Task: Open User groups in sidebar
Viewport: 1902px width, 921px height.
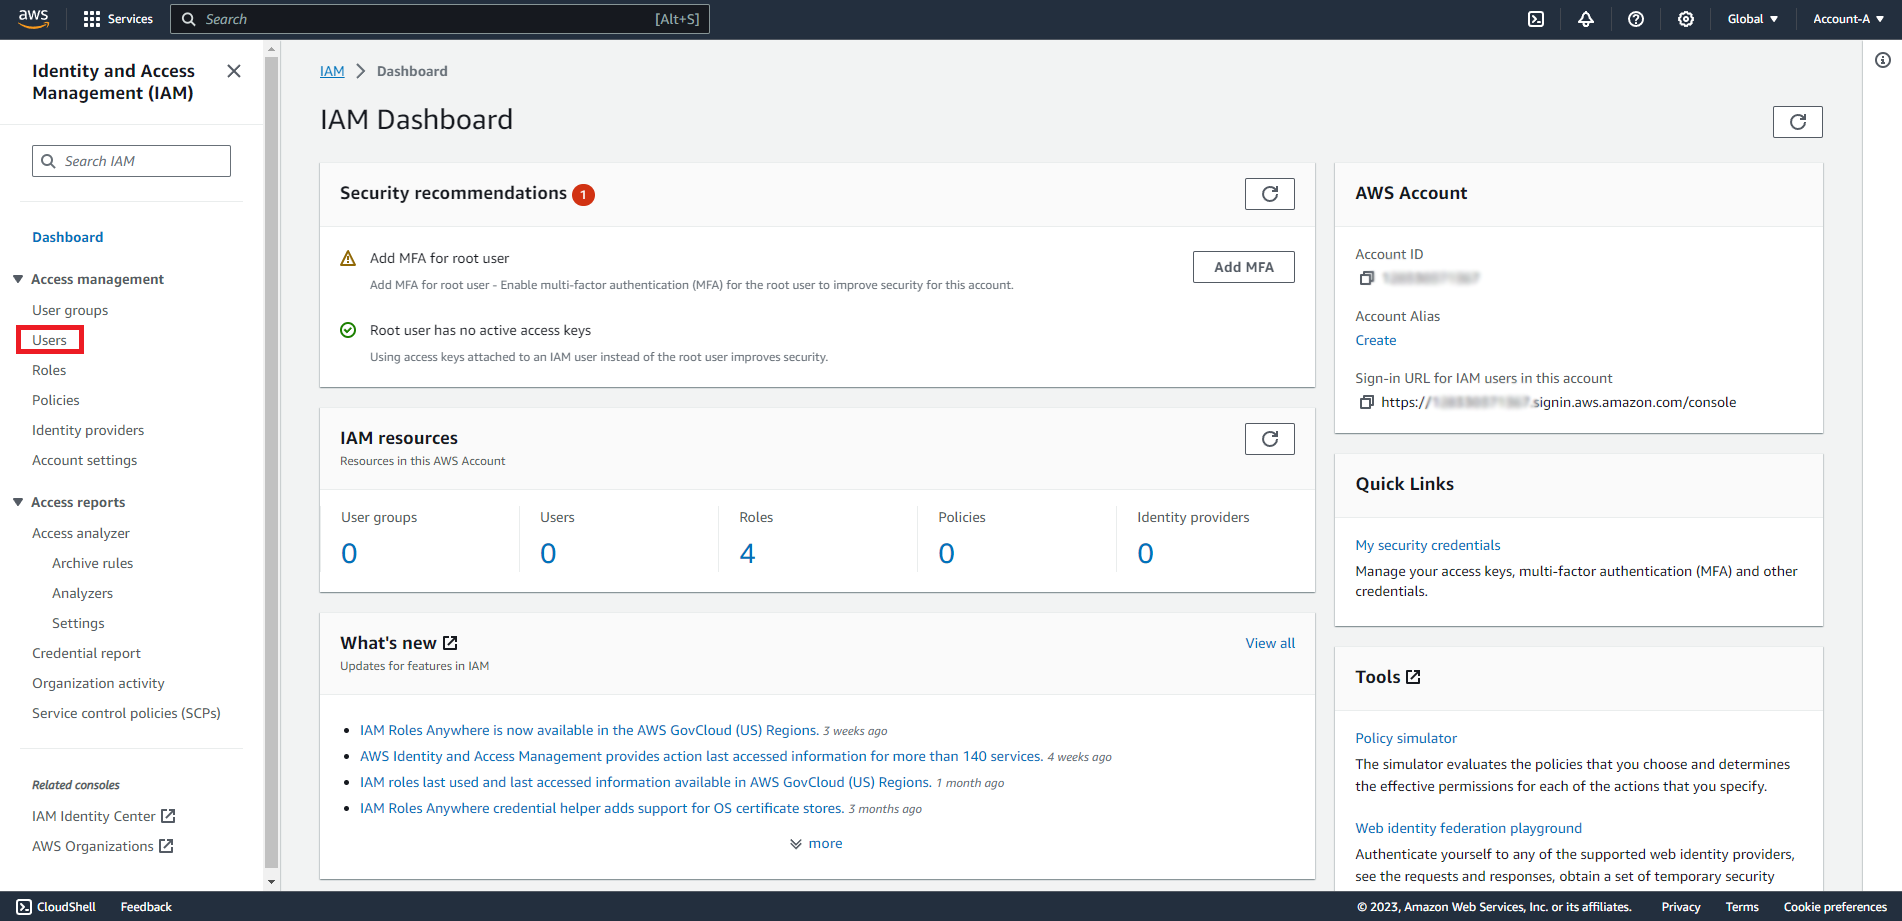Action: 70,310
